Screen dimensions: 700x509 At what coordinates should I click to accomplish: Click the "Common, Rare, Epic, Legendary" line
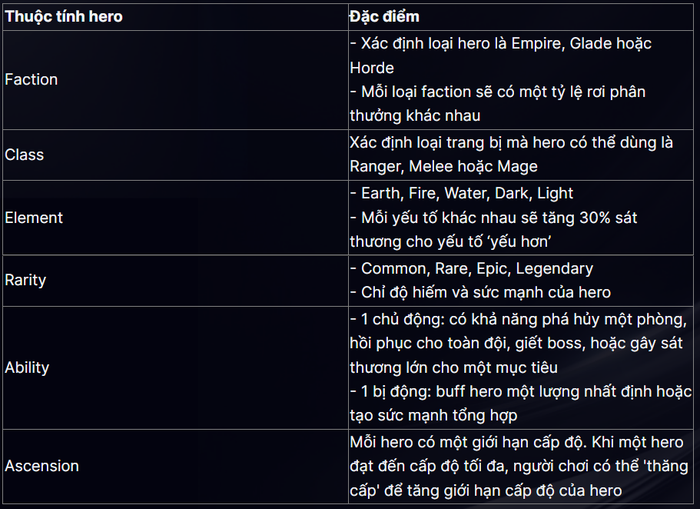coord(471,268)
